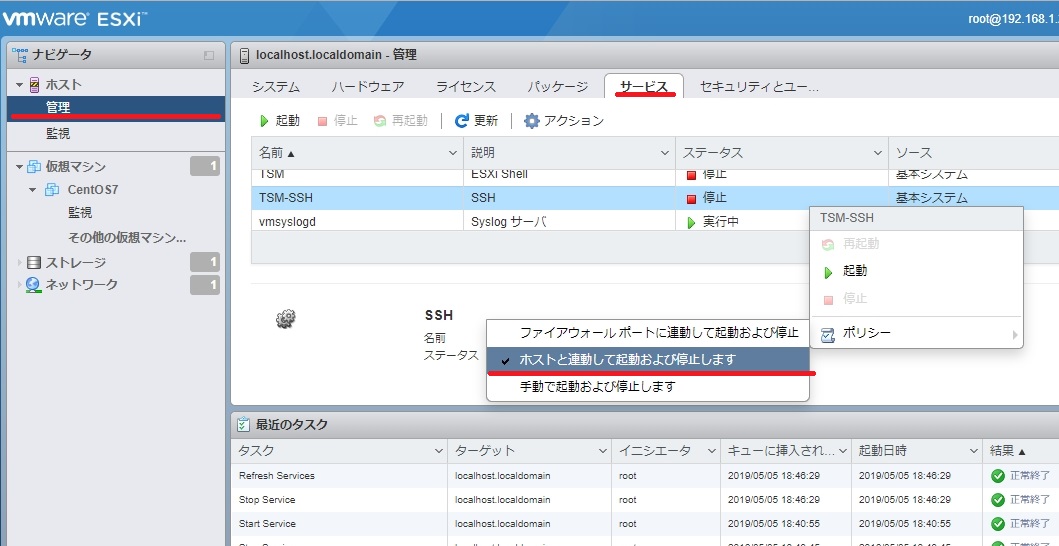Screen dimensions: 1059x546
Task: Open the name (名前) column dropdown
Action: pyautogui.click(x=453, y=153)
